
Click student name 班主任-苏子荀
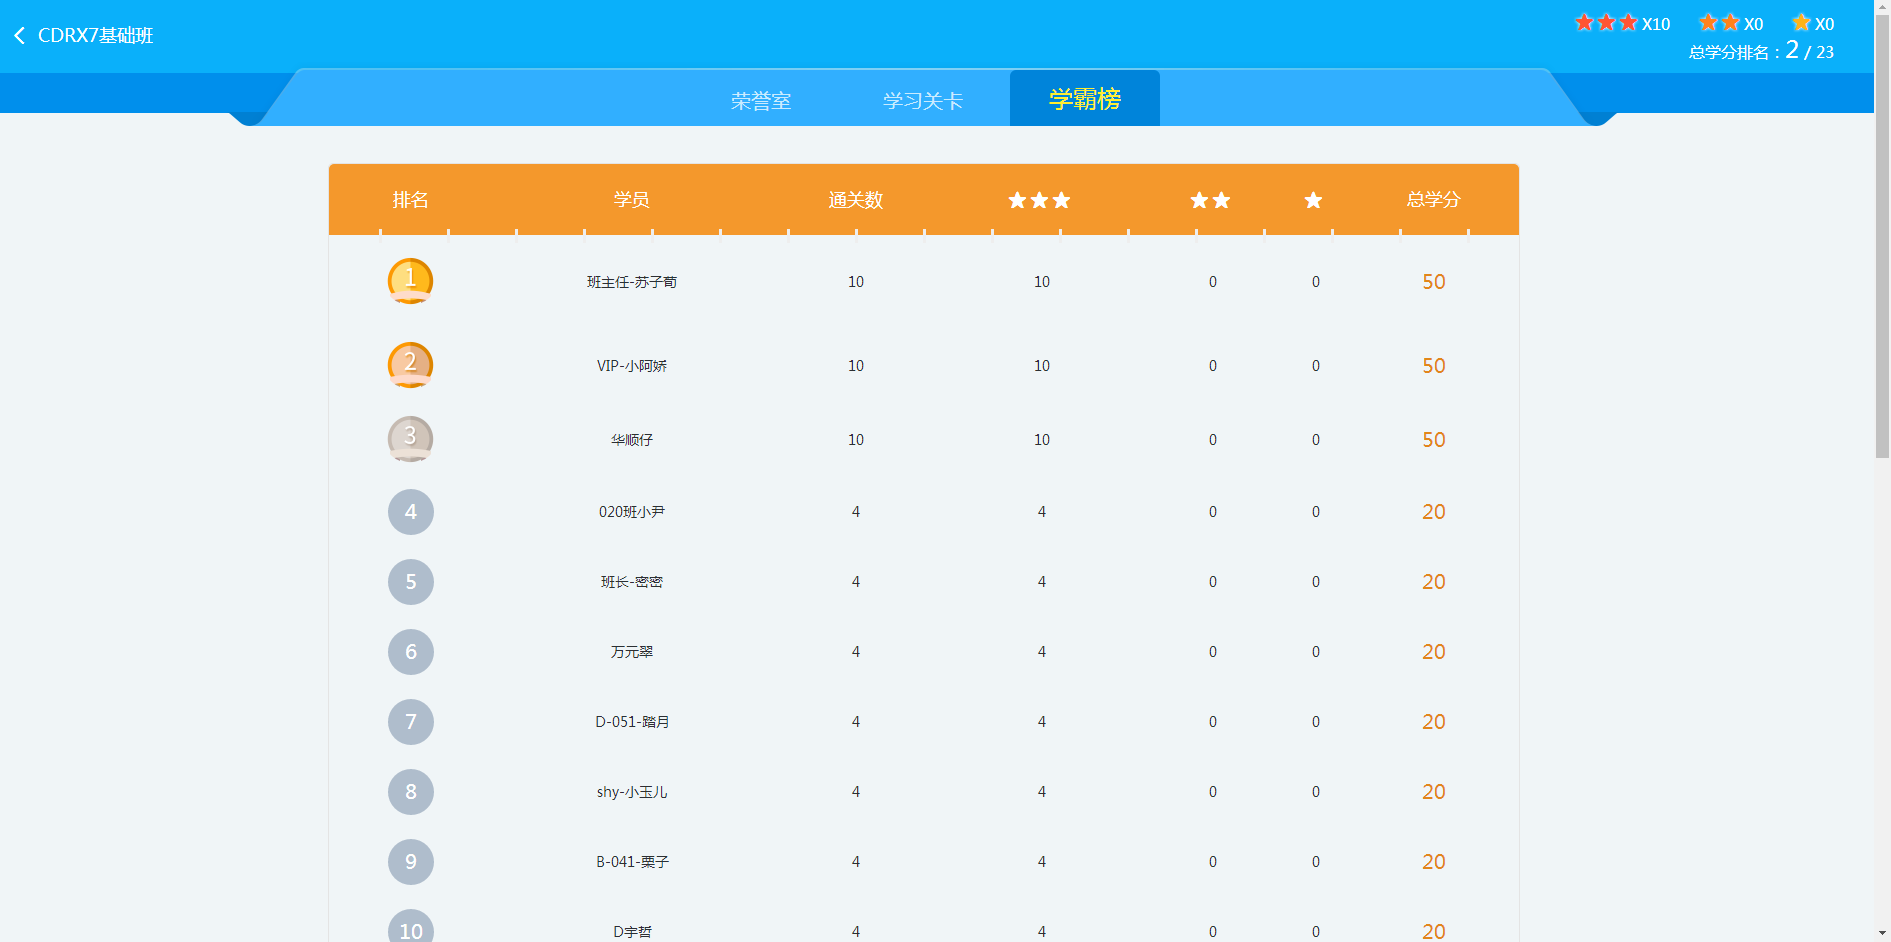pos(631,282)
